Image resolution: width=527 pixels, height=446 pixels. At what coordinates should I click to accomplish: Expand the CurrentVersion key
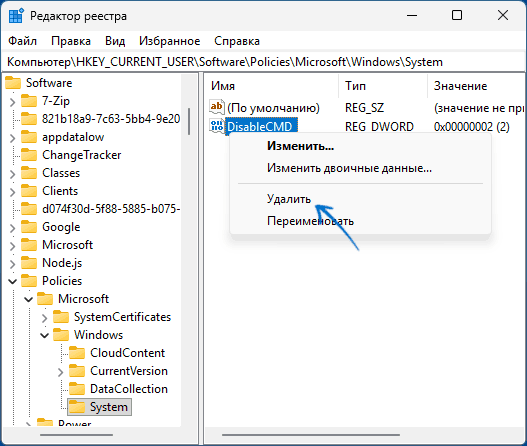point(60,371)
